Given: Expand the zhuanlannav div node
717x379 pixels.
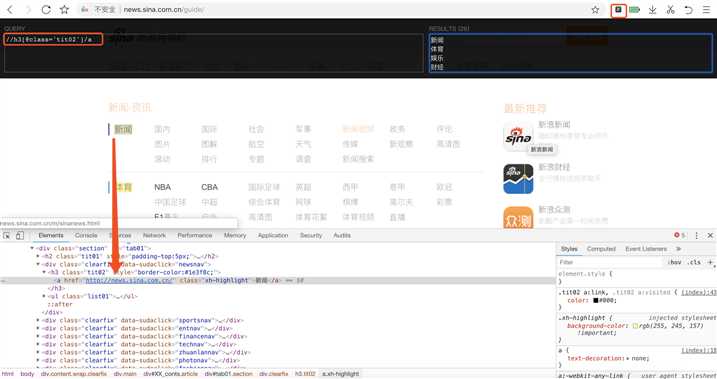Looking at the screenshot, I should tap(38, 352).
